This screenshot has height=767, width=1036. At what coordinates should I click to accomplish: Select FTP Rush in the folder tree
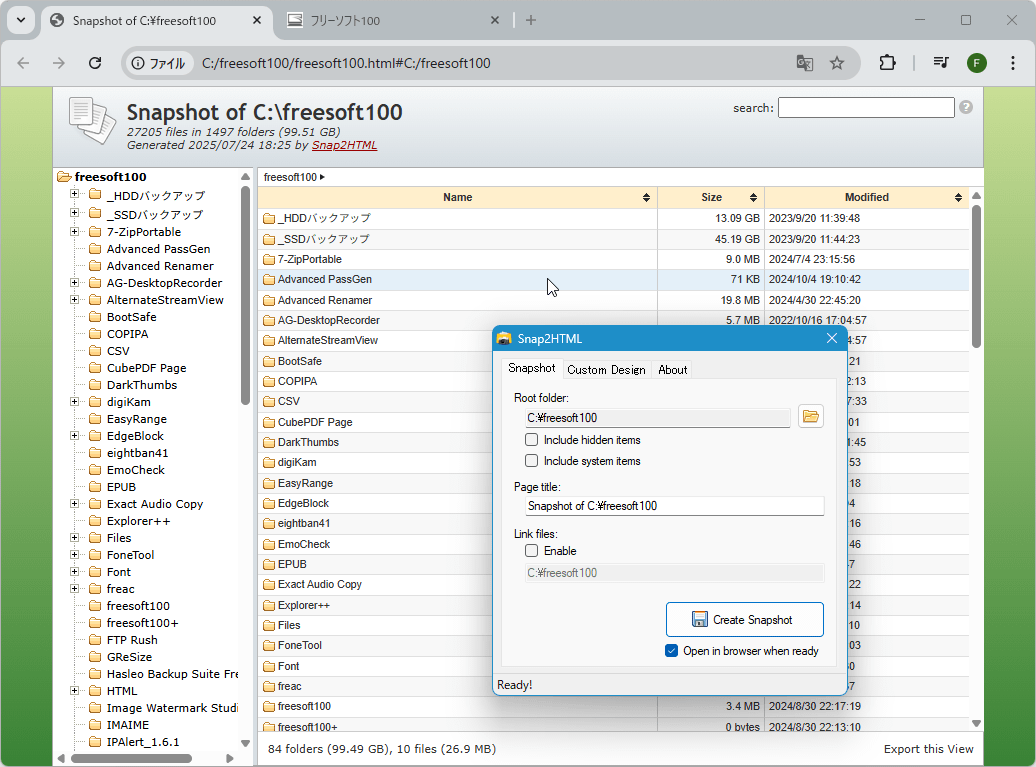[x=132, y=640]
